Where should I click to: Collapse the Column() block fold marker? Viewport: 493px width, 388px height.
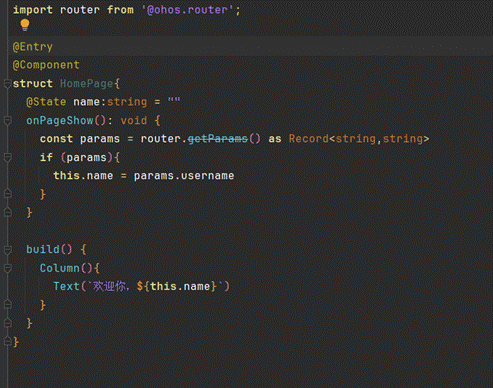tap(8, 268)
